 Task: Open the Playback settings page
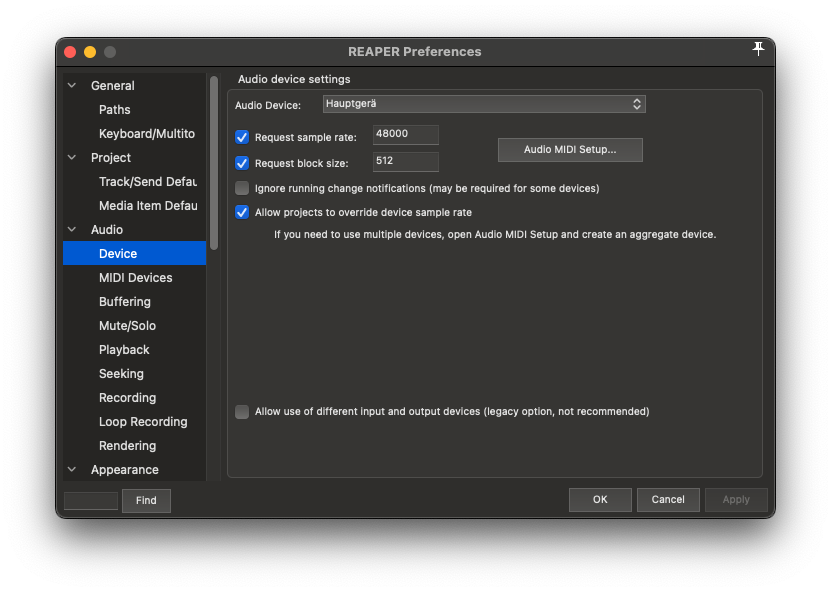124,350
